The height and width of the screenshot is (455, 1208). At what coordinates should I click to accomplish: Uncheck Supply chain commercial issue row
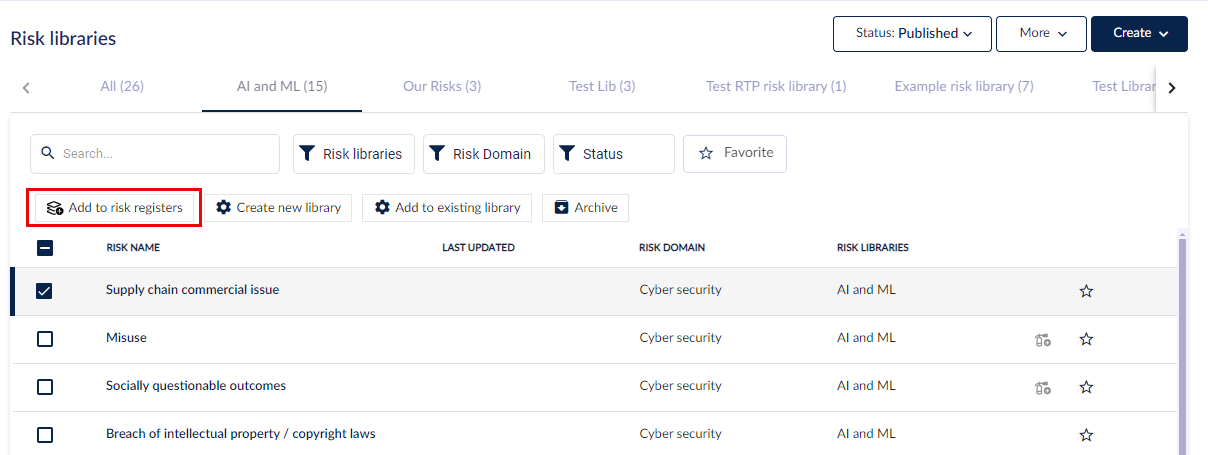[x=45, y=291]
